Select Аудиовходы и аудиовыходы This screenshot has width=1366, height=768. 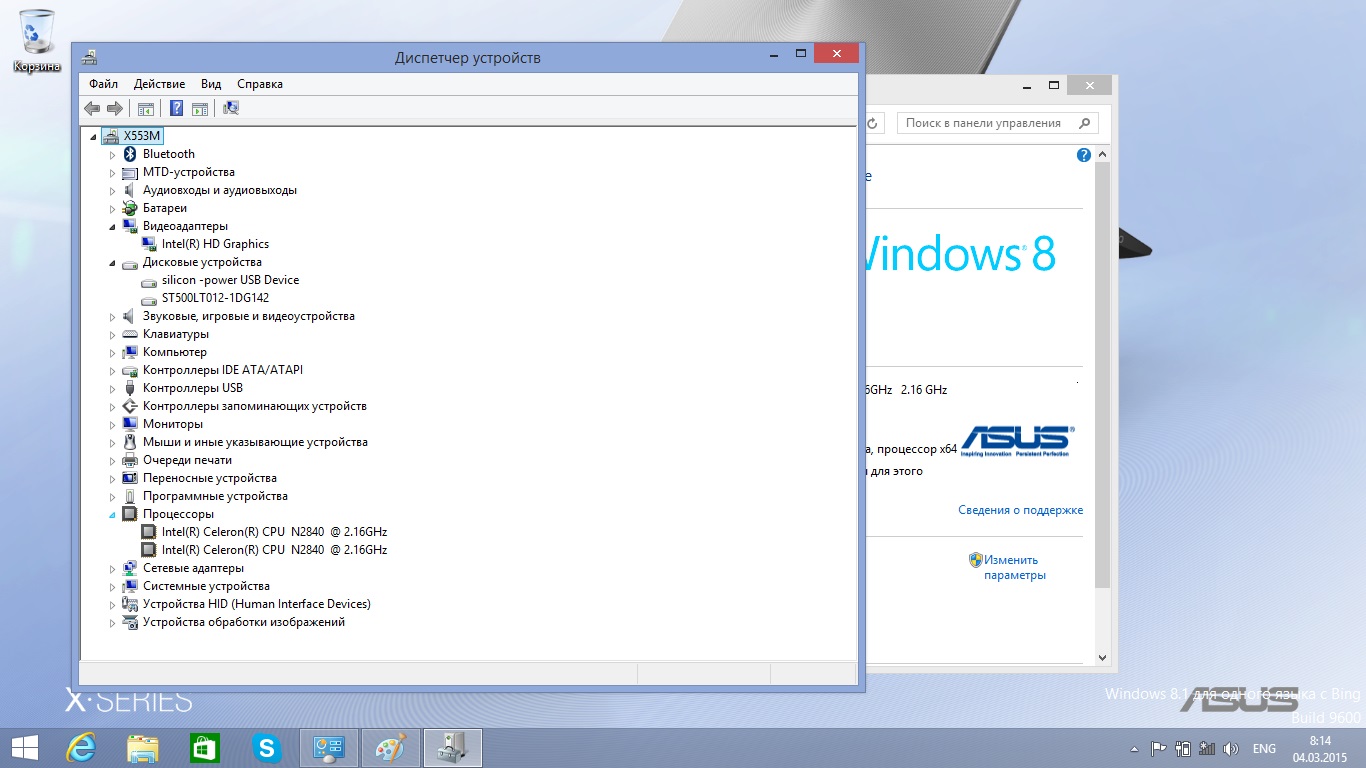click(219, 190)
